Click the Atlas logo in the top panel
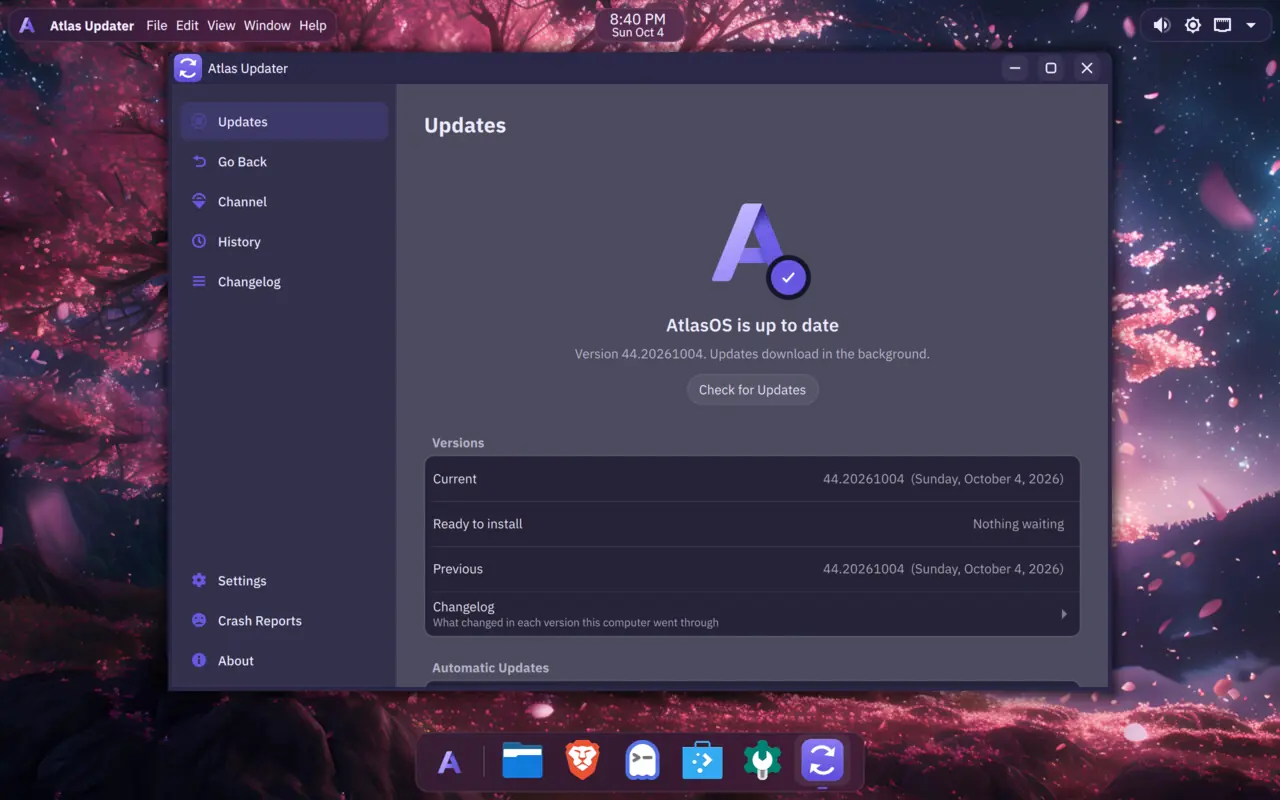 pos(28,25)
